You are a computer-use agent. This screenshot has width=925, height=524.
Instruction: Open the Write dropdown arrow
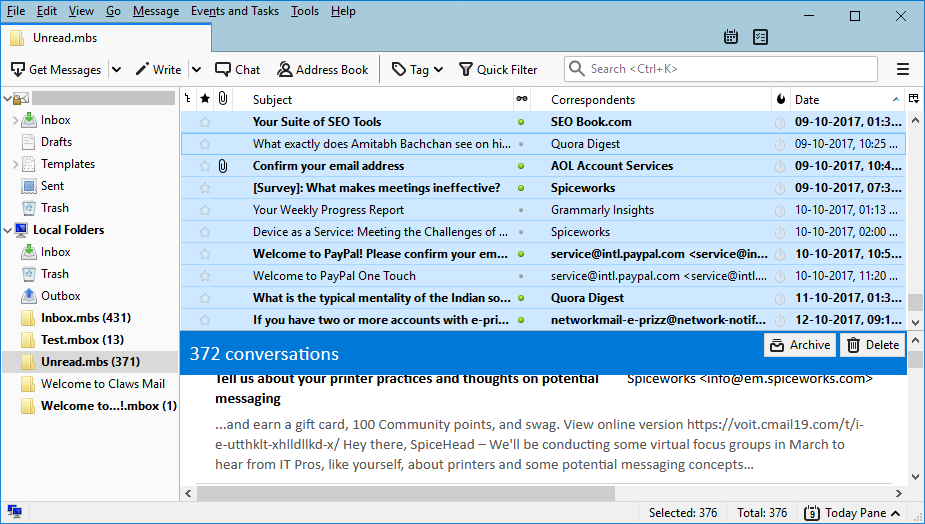click(x=196, y=70)
